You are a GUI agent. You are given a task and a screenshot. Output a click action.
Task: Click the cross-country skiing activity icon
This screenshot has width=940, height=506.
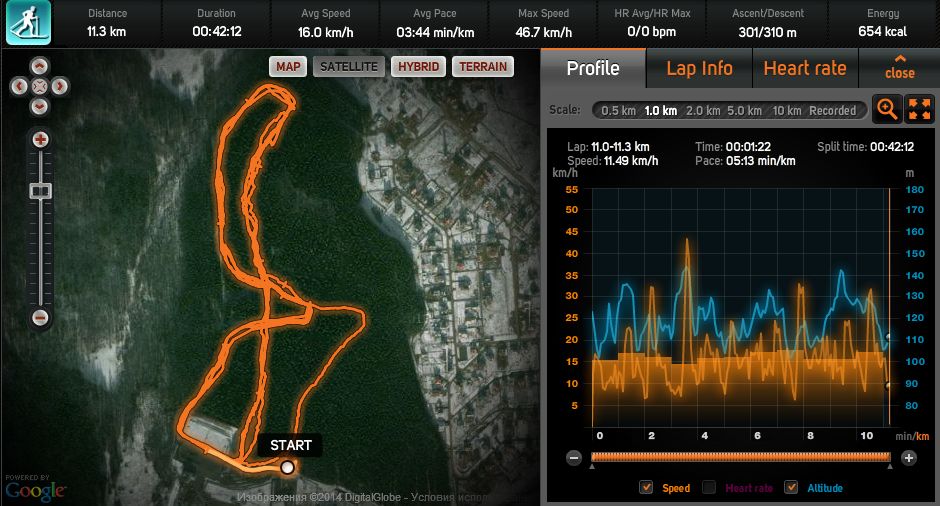tap(28, 23)
